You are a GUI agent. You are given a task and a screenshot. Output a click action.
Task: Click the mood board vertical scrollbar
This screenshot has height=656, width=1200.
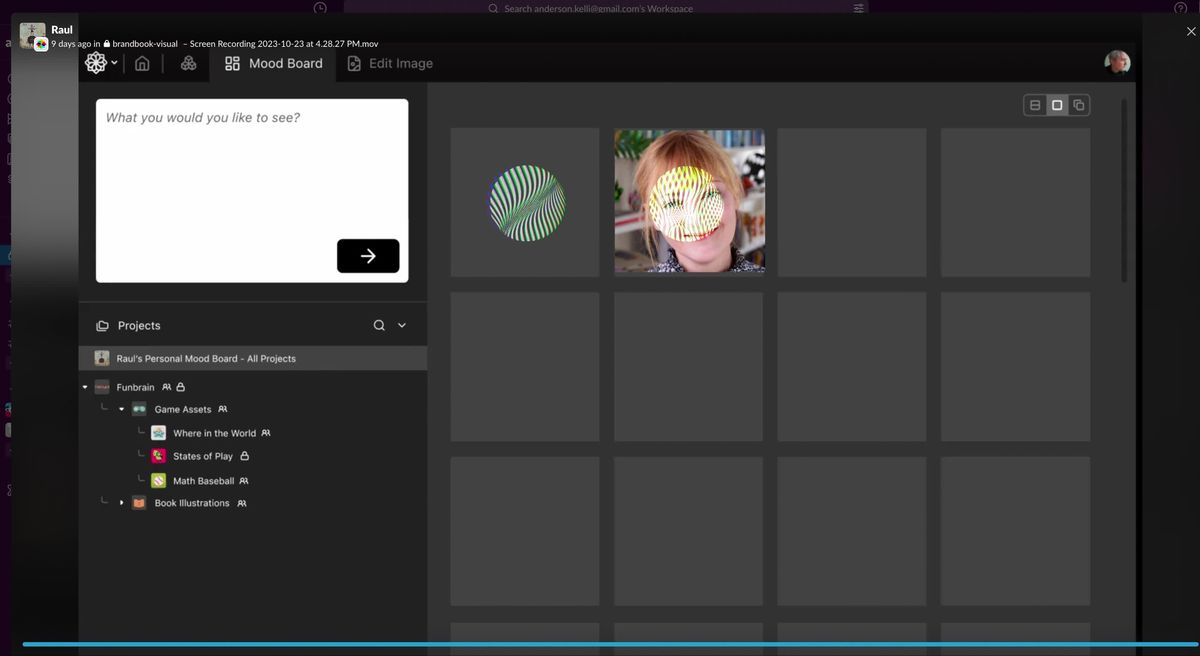coord(1124,190)
